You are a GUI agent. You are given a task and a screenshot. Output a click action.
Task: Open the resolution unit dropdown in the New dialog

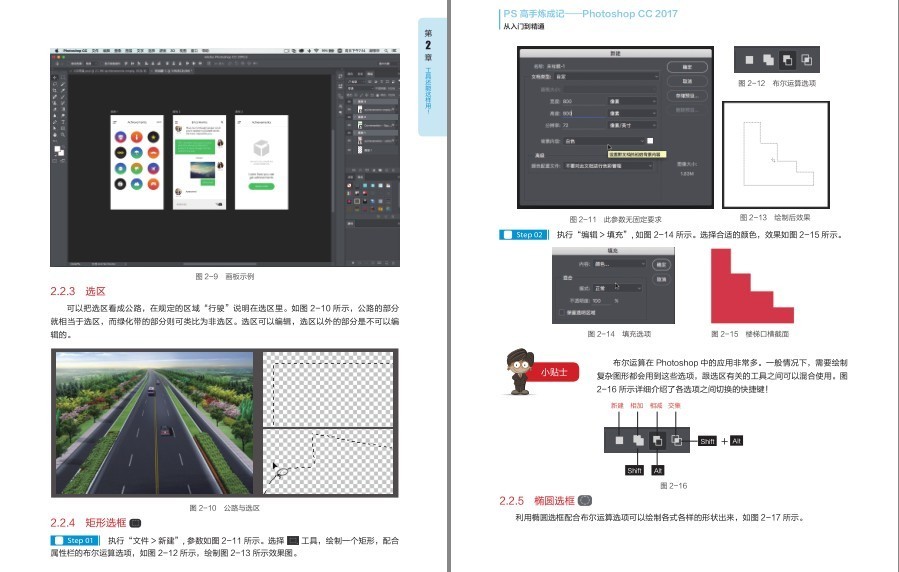[x=632, y=126]
